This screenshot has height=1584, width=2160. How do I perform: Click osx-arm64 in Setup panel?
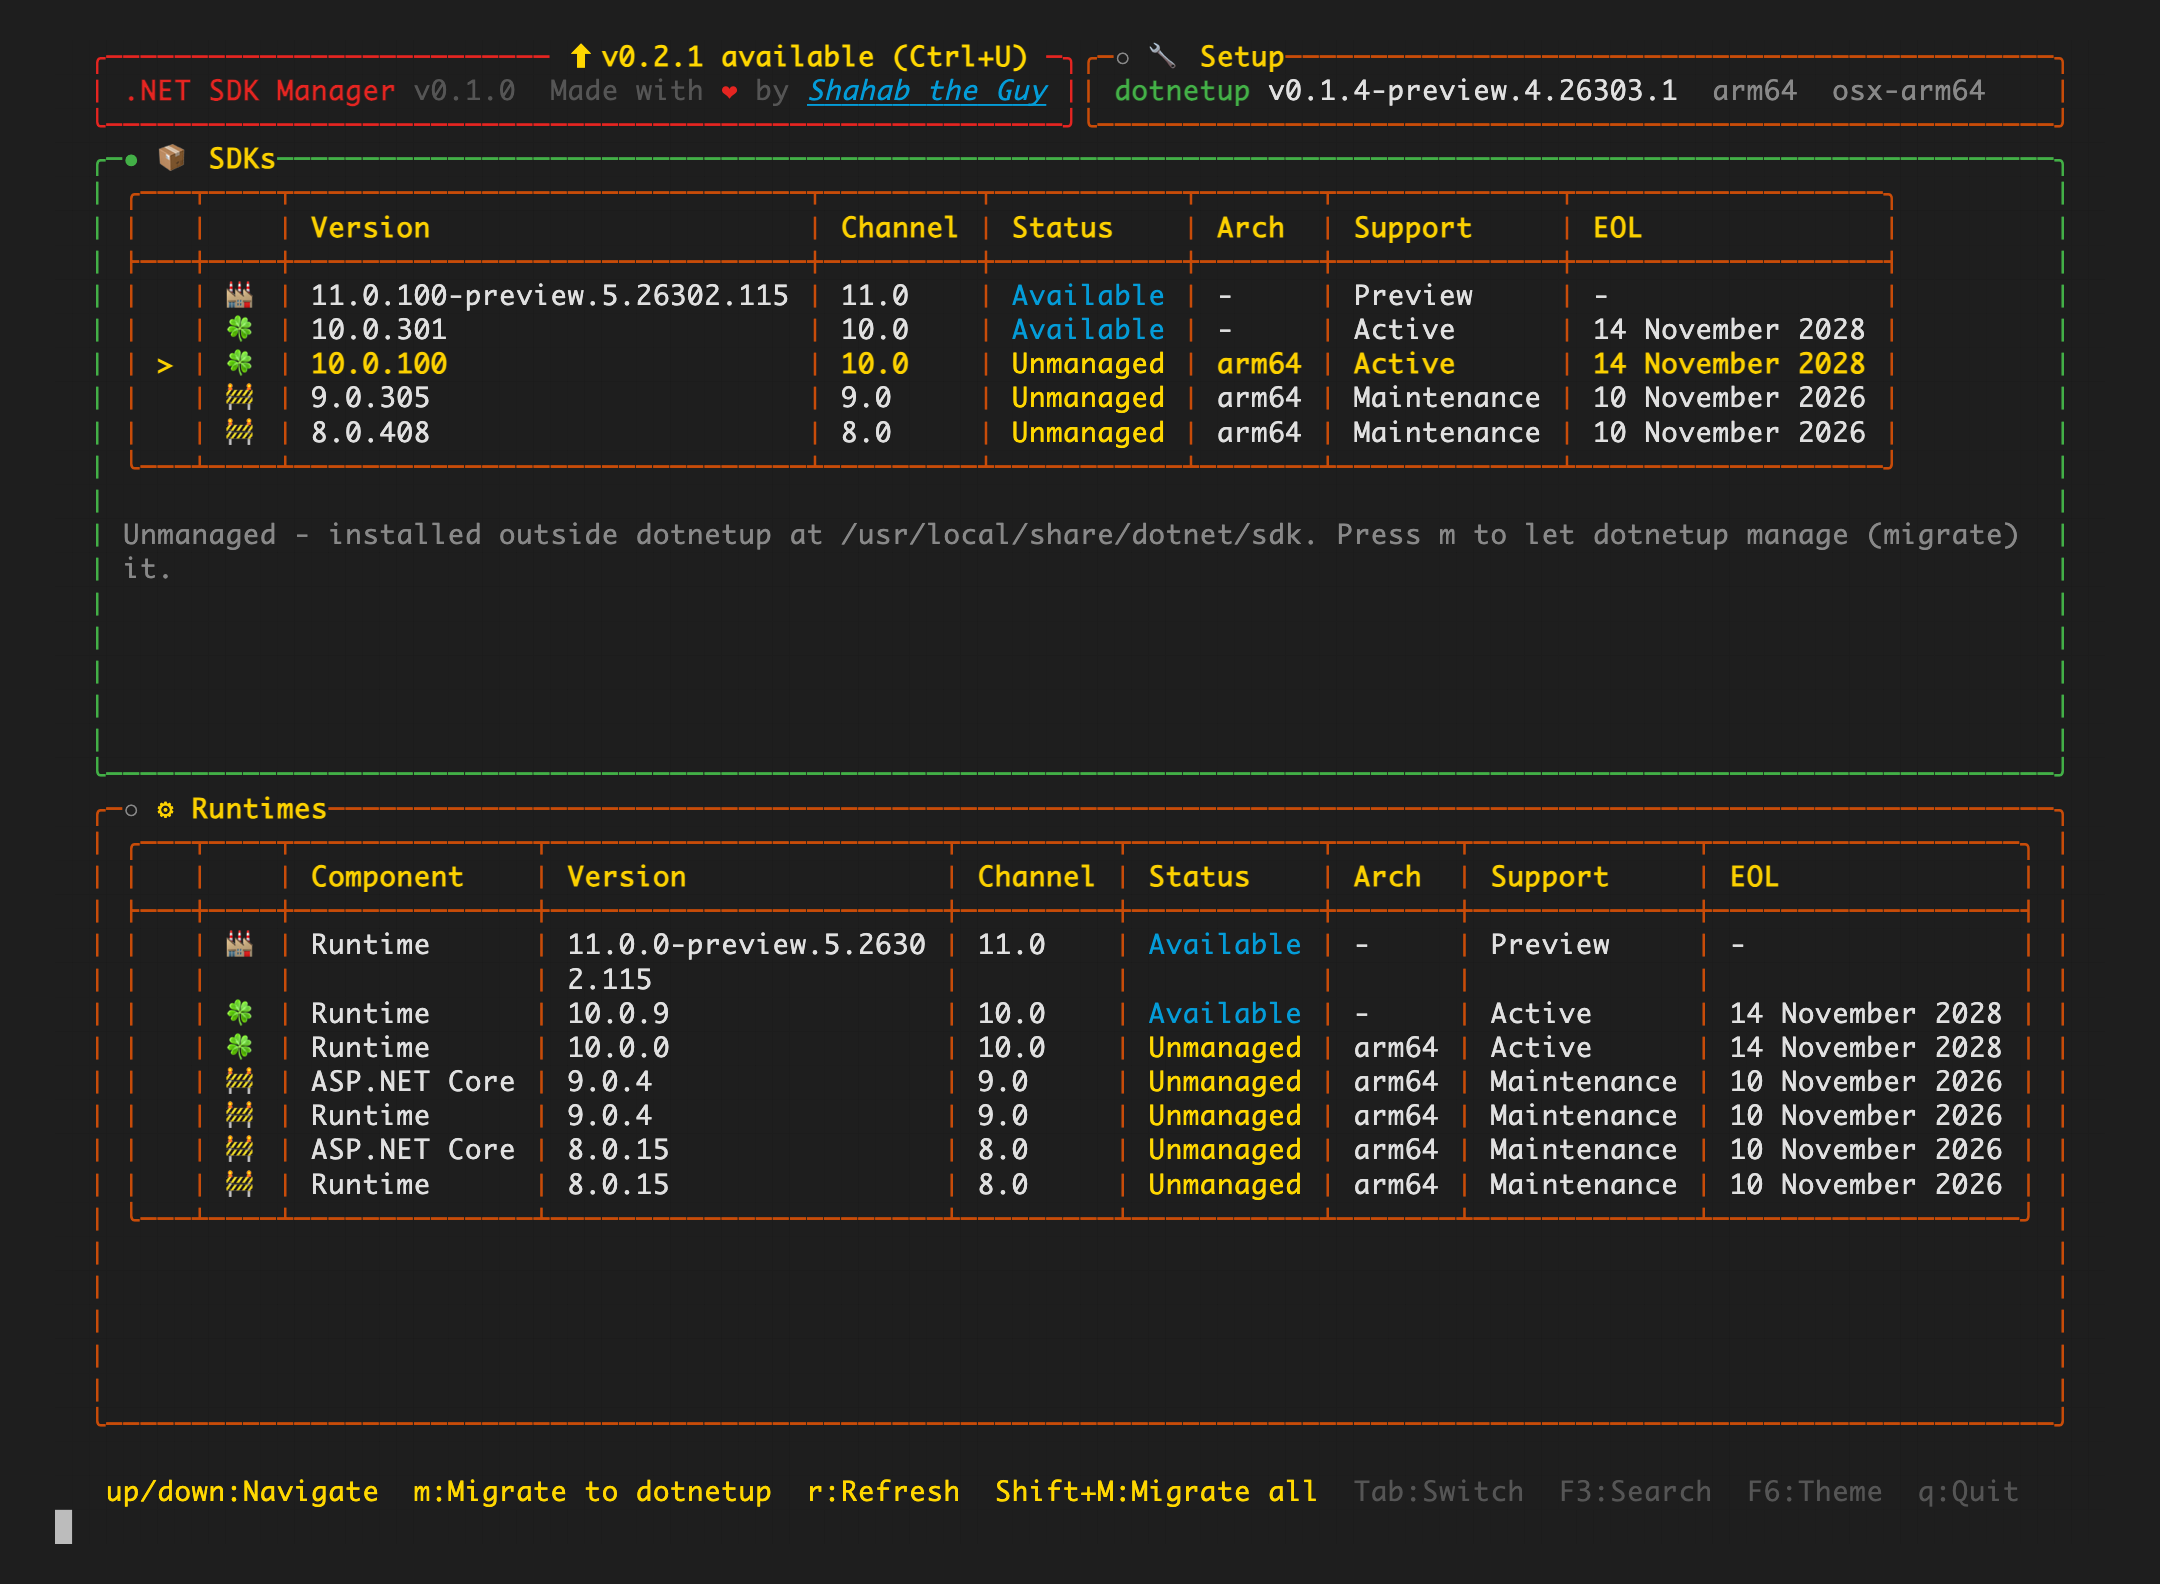click(1908, 91)
